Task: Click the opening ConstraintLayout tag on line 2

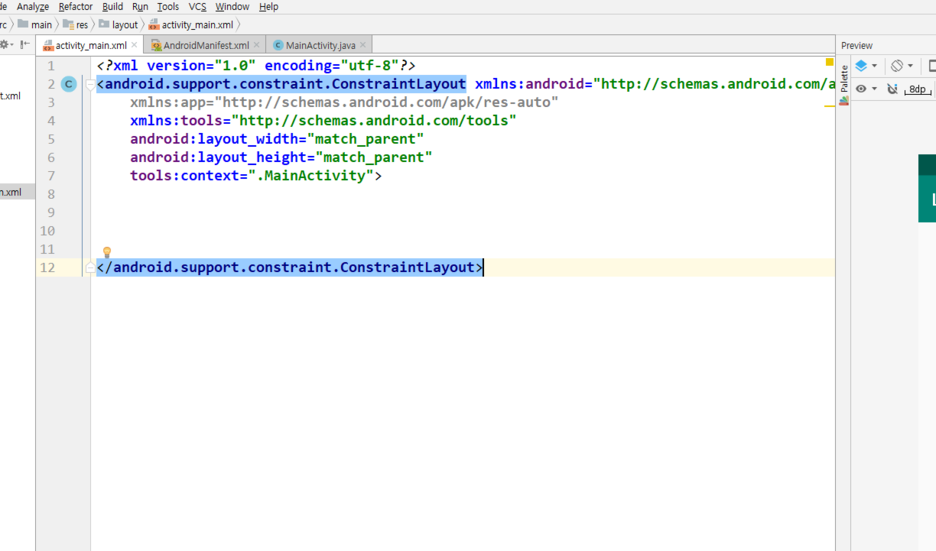Action: click(x=281, y=84)
